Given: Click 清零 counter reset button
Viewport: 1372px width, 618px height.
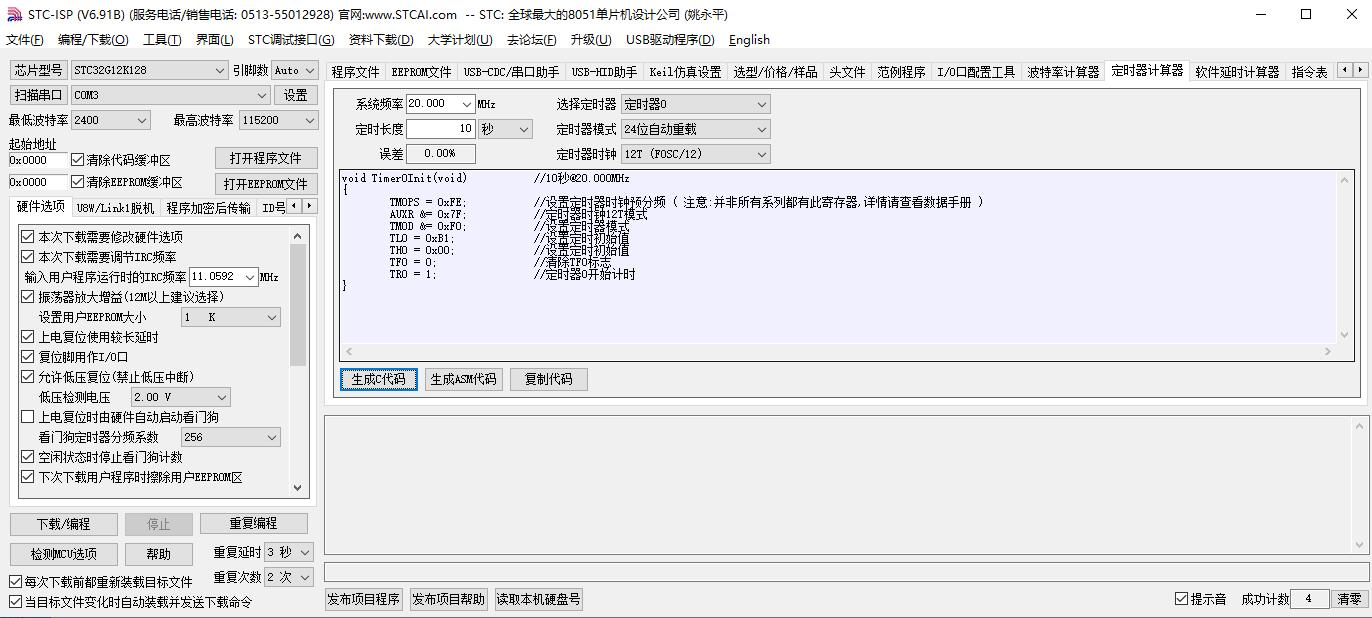Looking at the screenshot, I should [1349, 599].
